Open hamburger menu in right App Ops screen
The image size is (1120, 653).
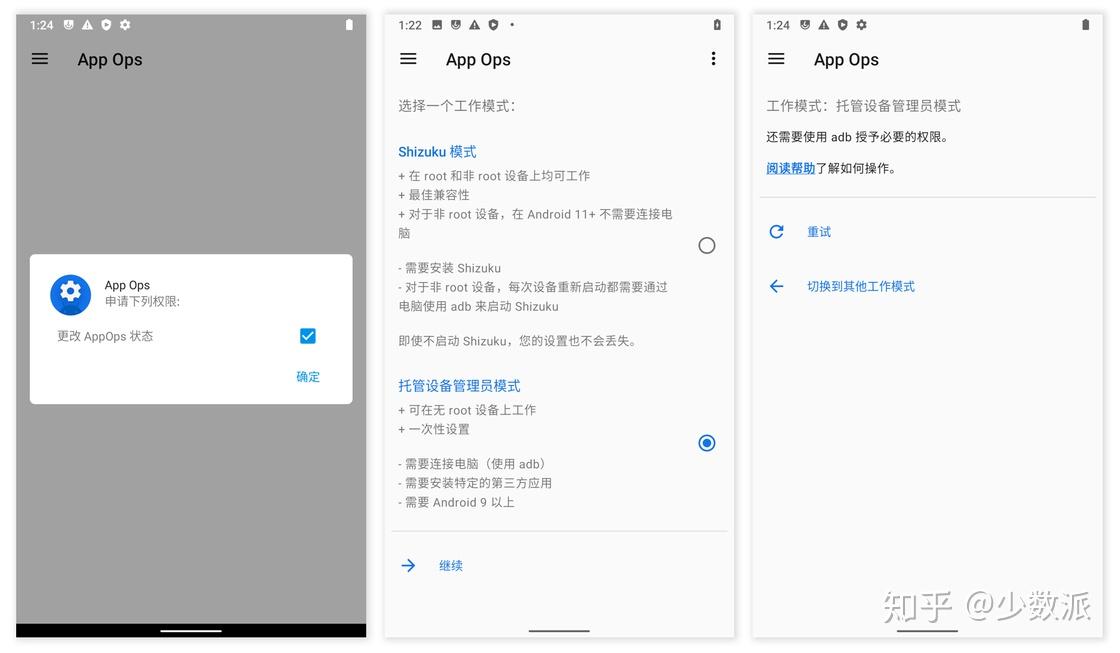[776, 59]
